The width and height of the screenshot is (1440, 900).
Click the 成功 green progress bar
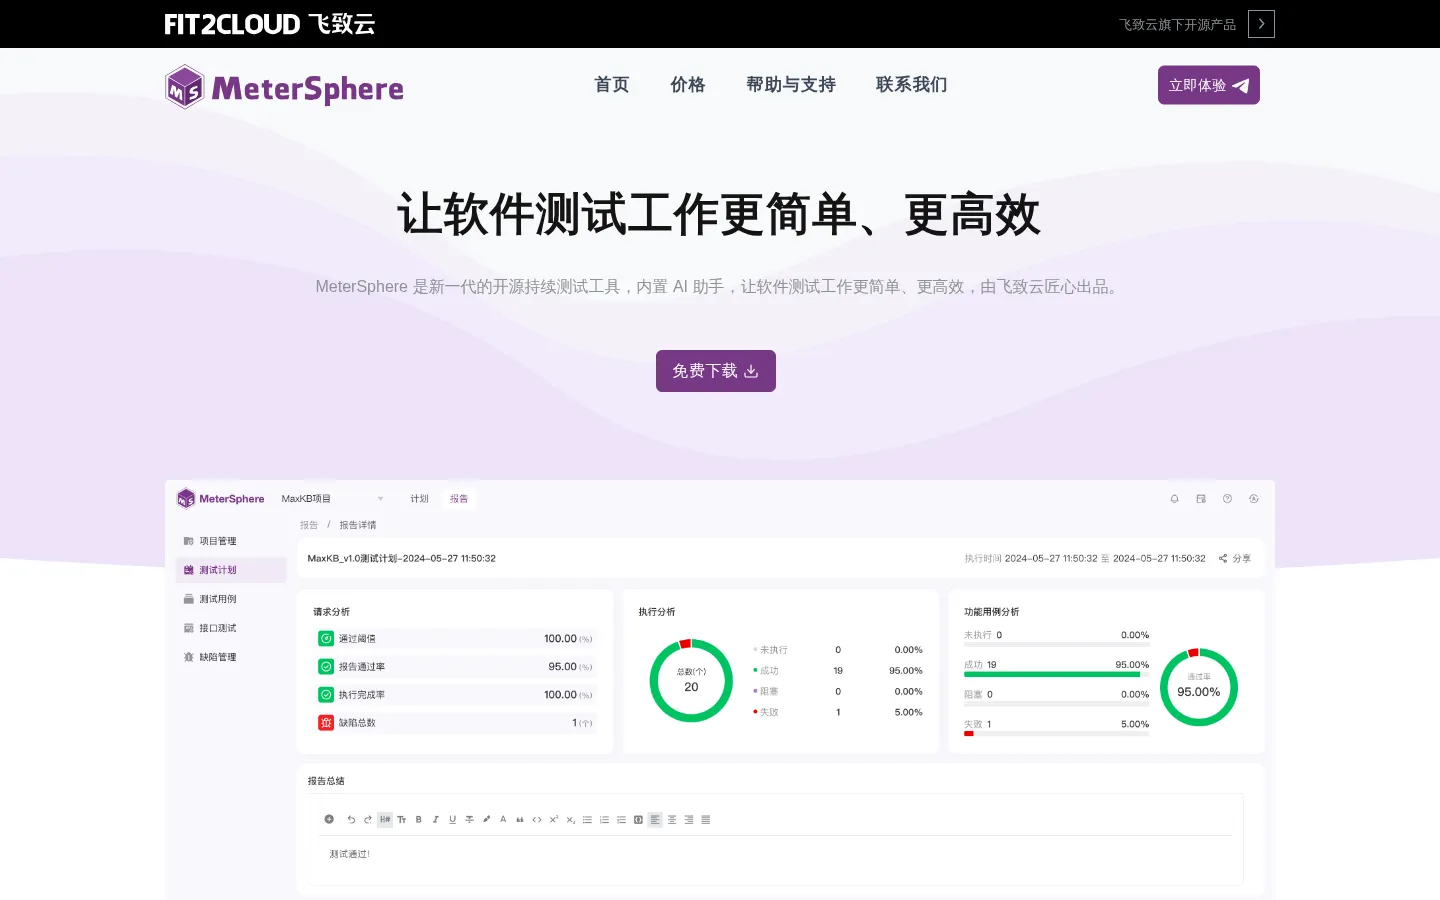(1051, 675)
